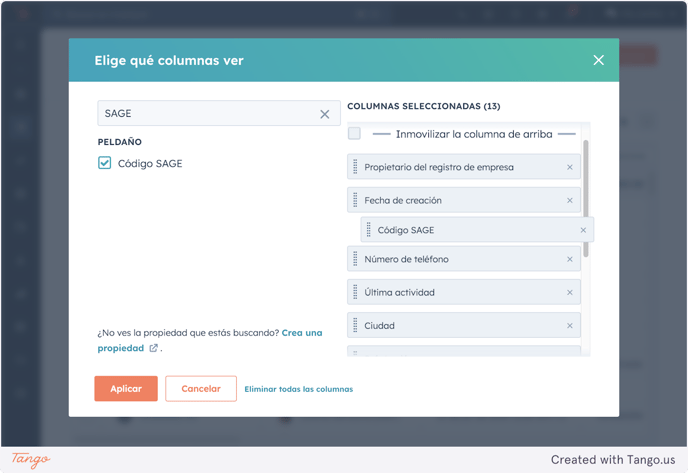Image resolution: width=688 pixels, height=473 pixels.
Task: Grab drag handle of 'Ciudad'
Action: (355, 325)
